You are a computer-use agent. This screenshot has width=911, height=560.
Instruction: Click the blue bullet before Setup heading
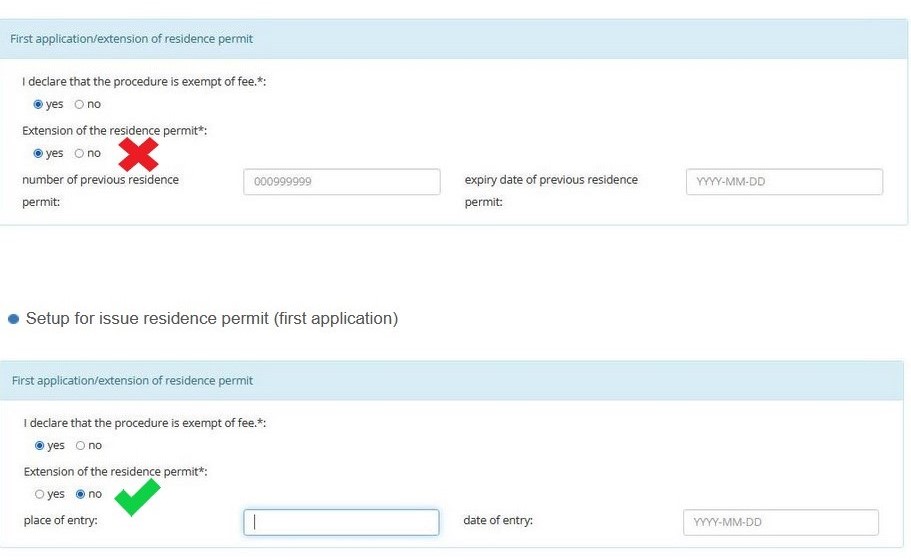click(x=13, y=319)
